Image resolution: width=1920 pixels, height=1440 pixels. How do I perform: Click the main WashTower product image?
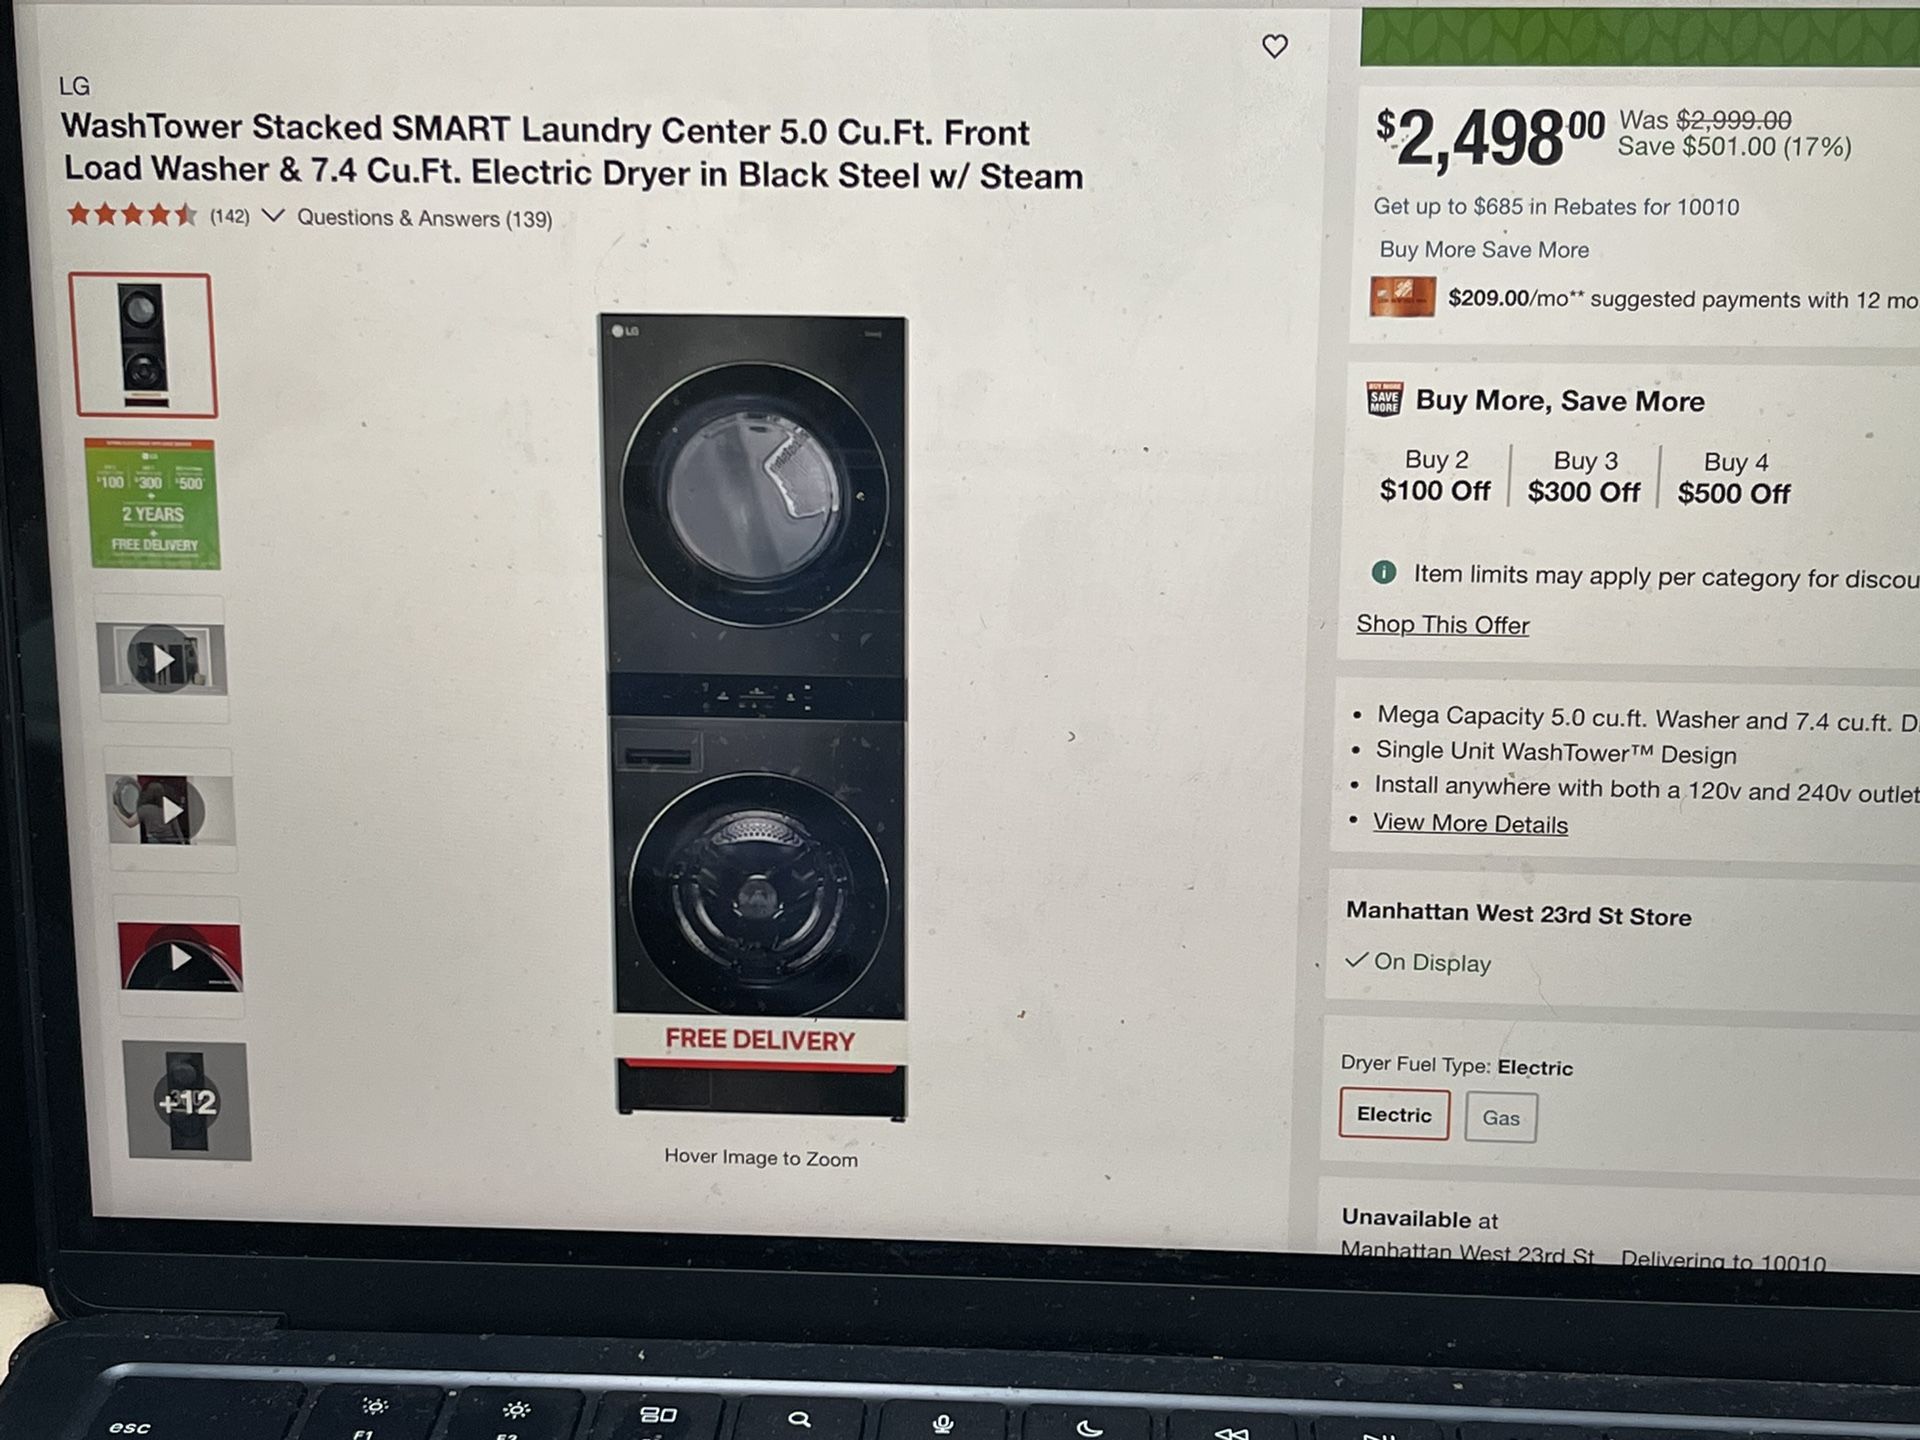pos(757,717)
